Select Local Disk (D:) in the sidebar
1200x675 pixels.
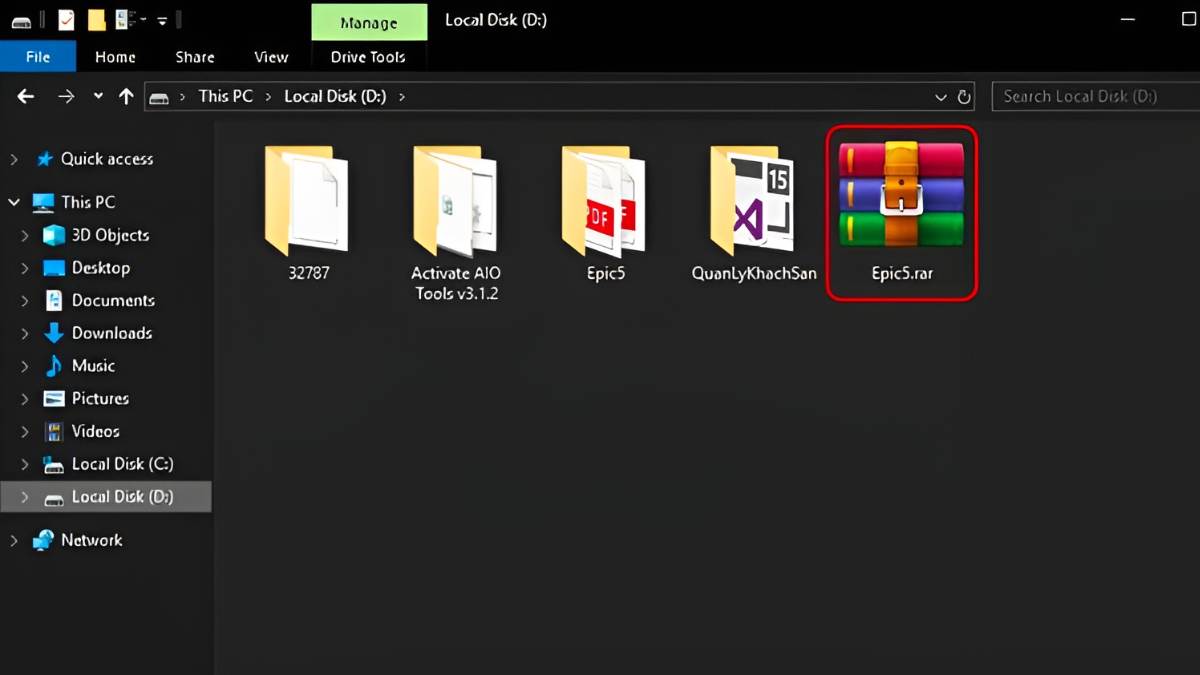pyautogui.click(x=122, y=496)
